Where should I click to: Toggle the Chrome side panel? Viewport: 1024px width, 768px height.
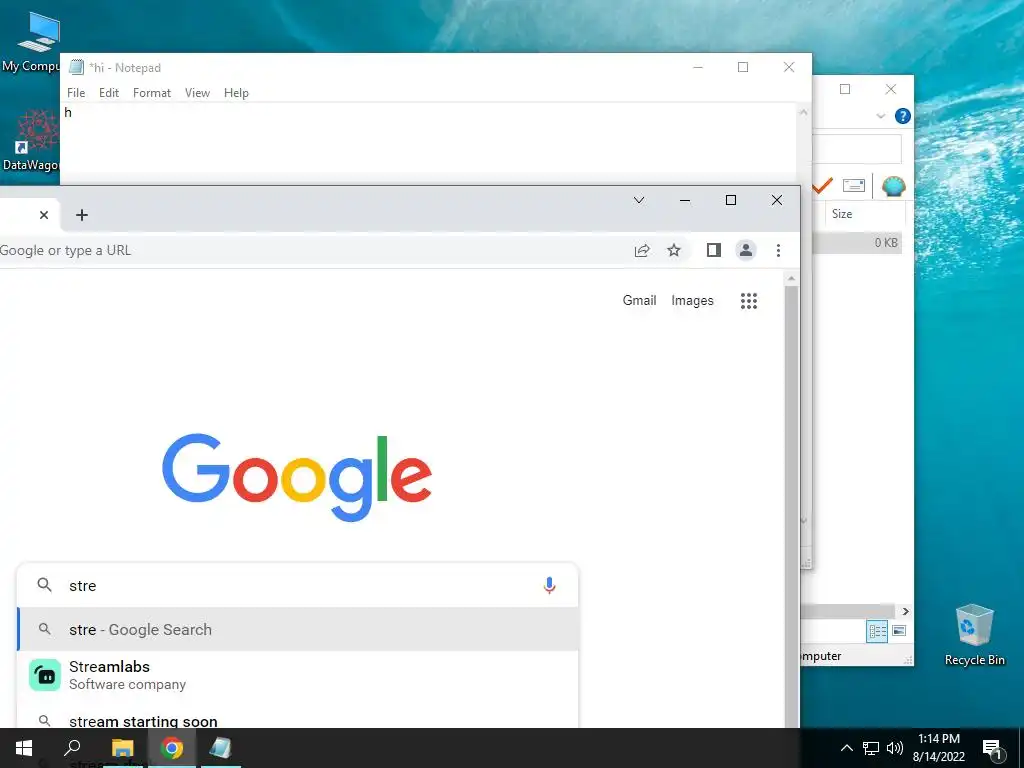(714, 250)
